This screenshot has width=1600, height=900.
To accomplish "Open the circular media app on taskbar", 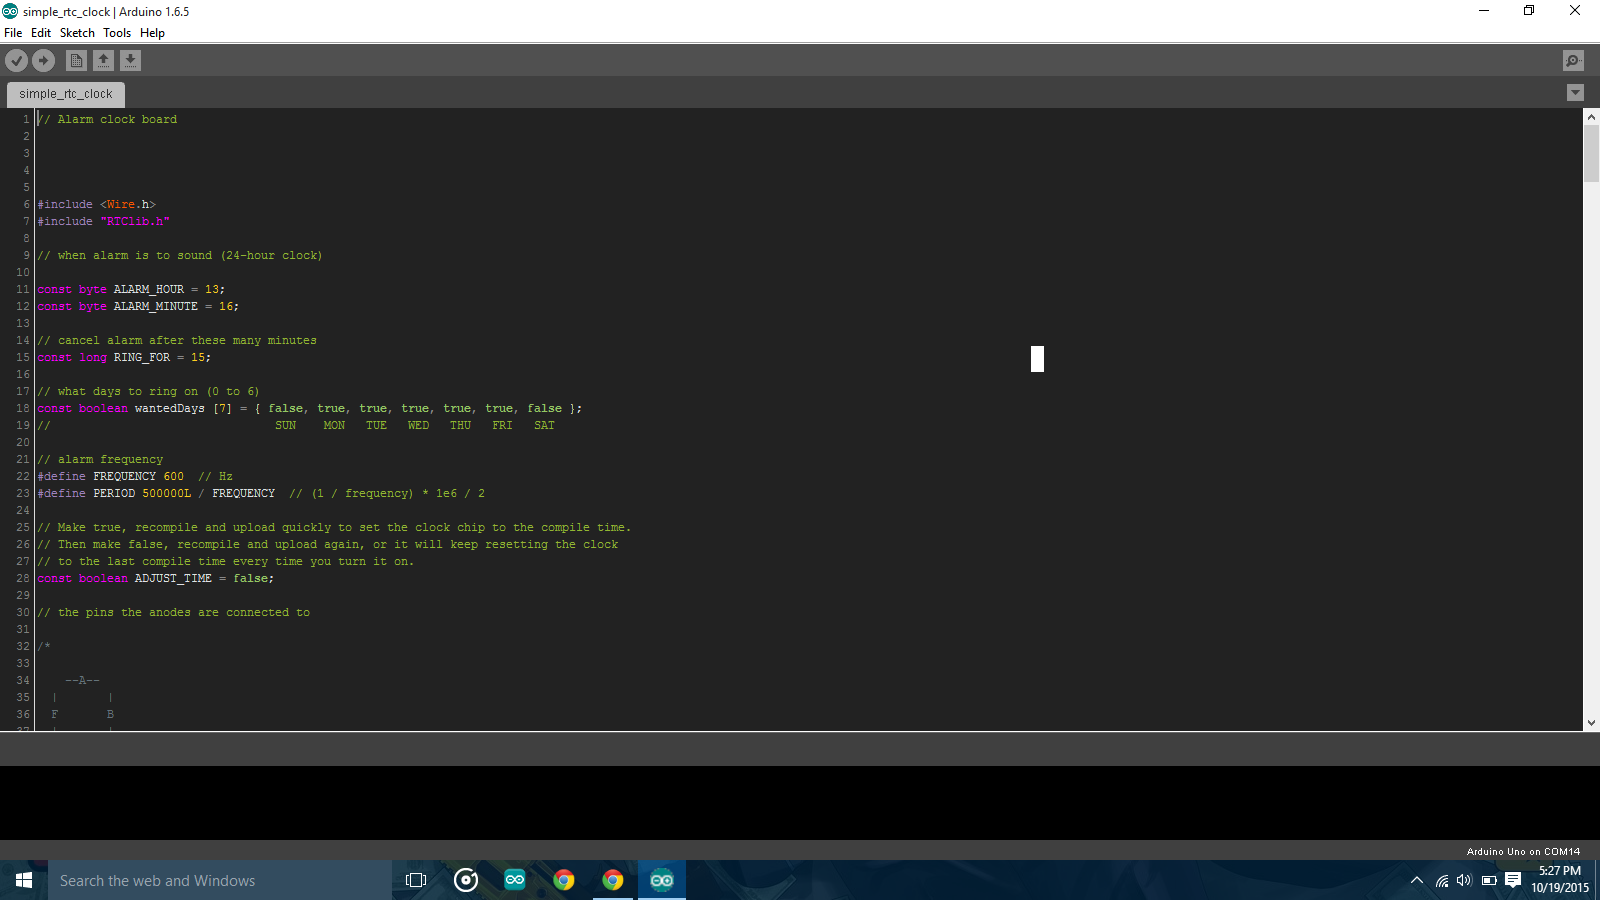I will point(466,880).
